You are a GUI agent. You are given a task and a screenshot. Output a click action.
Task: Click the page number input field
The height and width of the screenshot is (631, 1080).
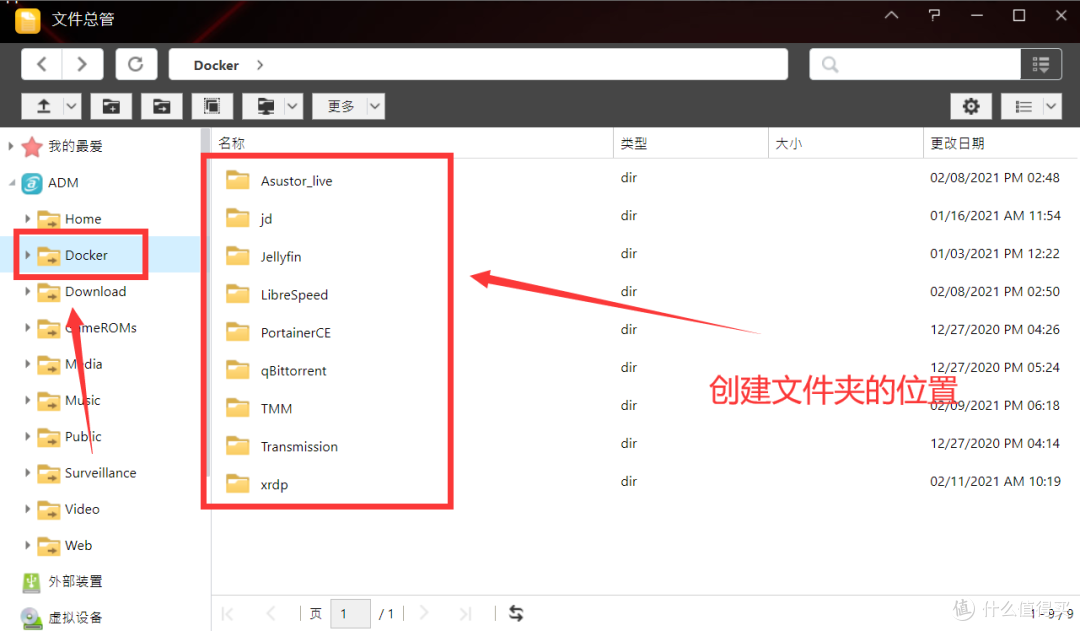click(350, 613)
